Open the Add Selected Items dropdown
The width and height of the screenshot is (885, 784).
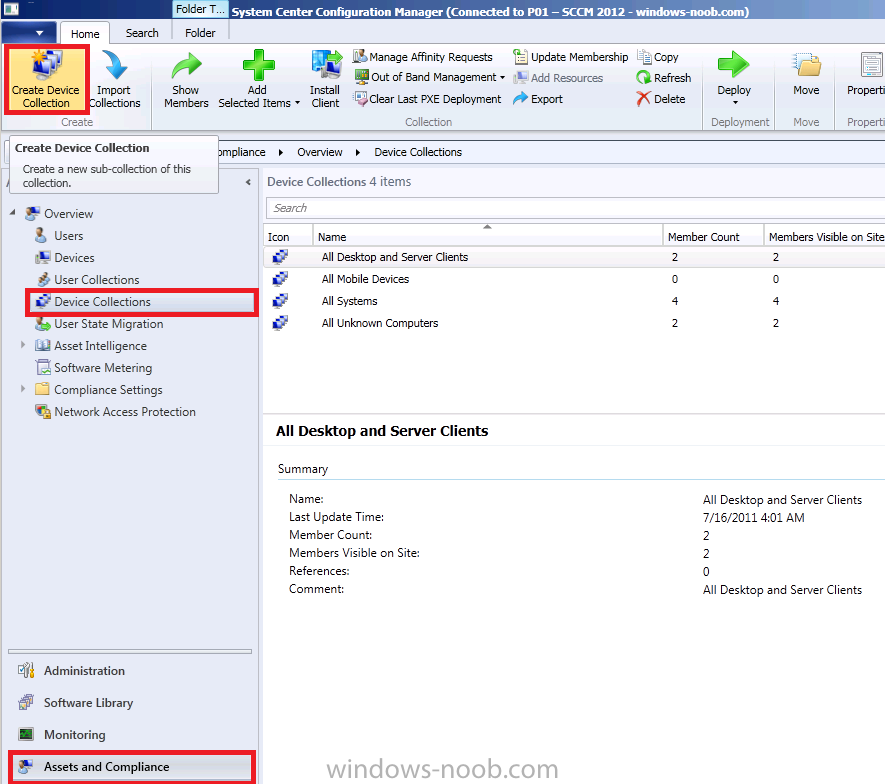(259, 80)
